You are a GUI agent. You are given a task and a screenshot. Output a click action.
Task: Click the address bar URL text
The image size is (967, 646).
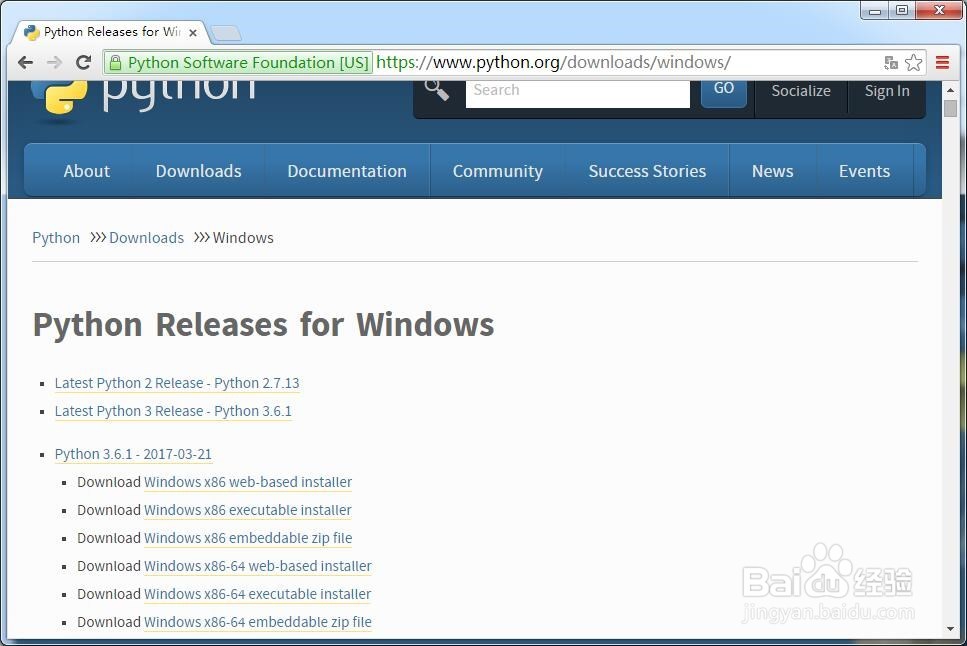click(553, 62)
